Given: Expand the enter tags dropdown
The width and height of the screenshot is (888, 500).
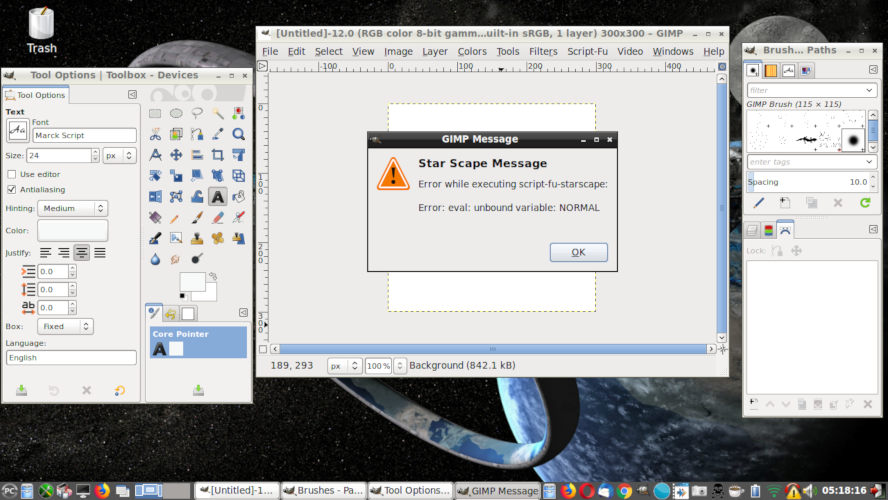Looking at the screenshot, I should pyautogui.click(x=869, y=162).
